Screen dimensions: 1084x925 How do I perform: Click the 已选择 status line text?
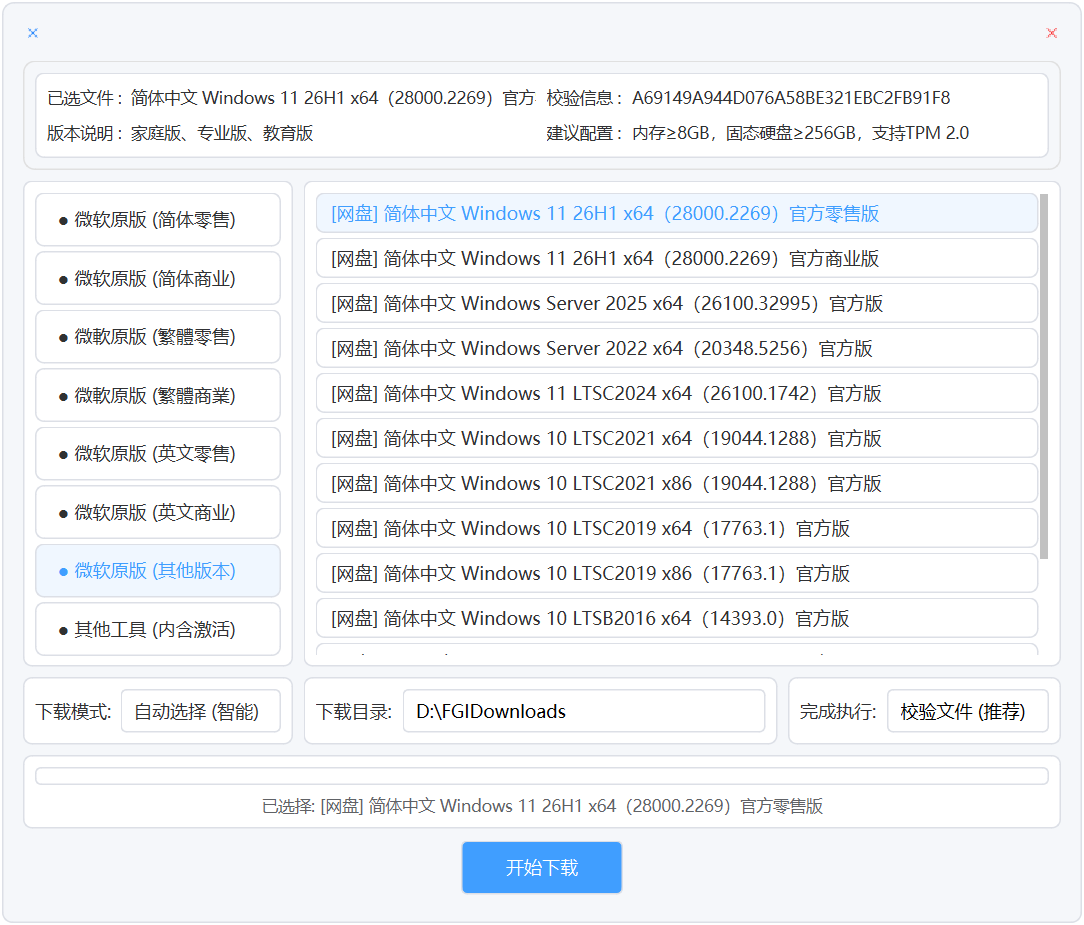click(x=542, y=806)
